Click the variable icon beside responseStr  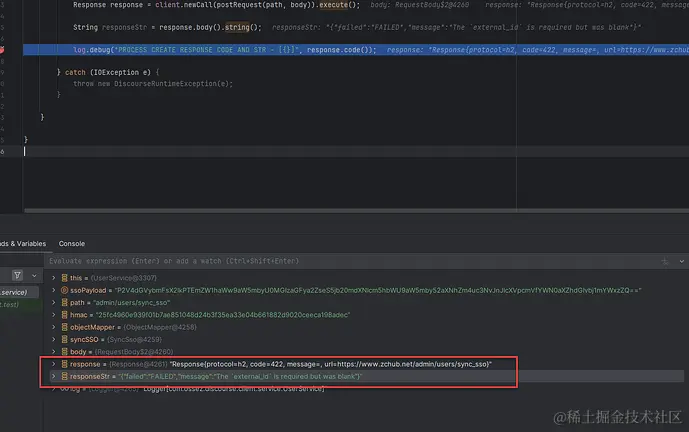(64, 376)
